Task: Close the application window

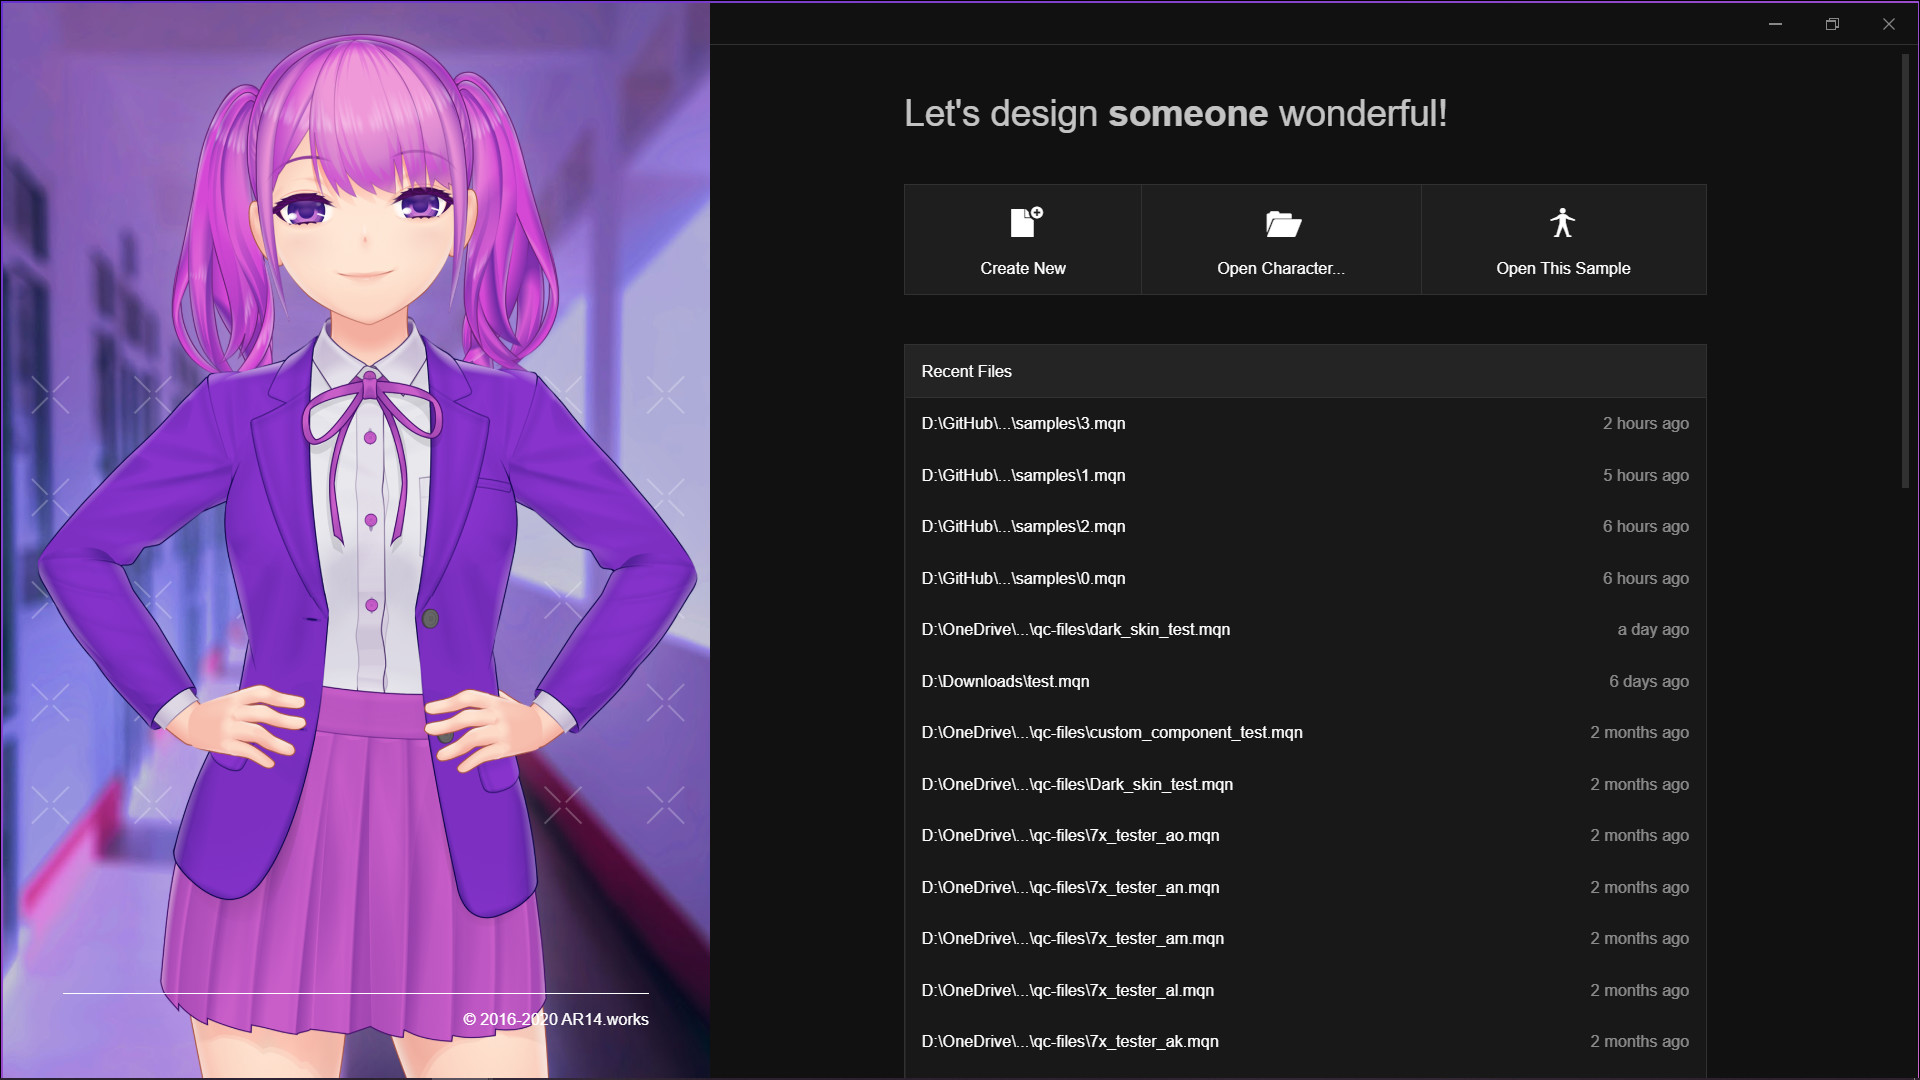Action: coord(1888,24)
